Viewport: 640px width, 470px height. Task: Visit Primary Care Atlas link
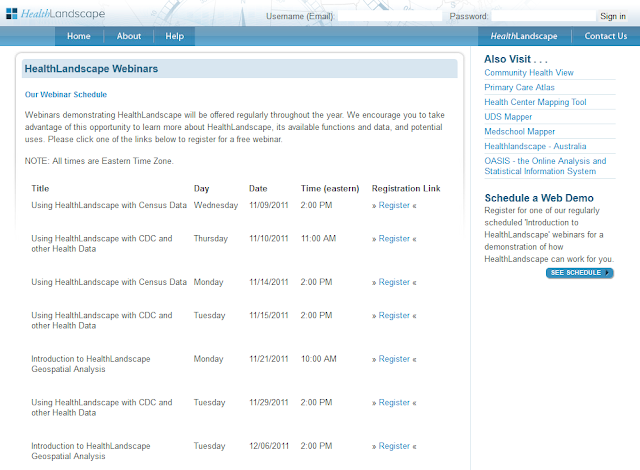tap(519, 87)
